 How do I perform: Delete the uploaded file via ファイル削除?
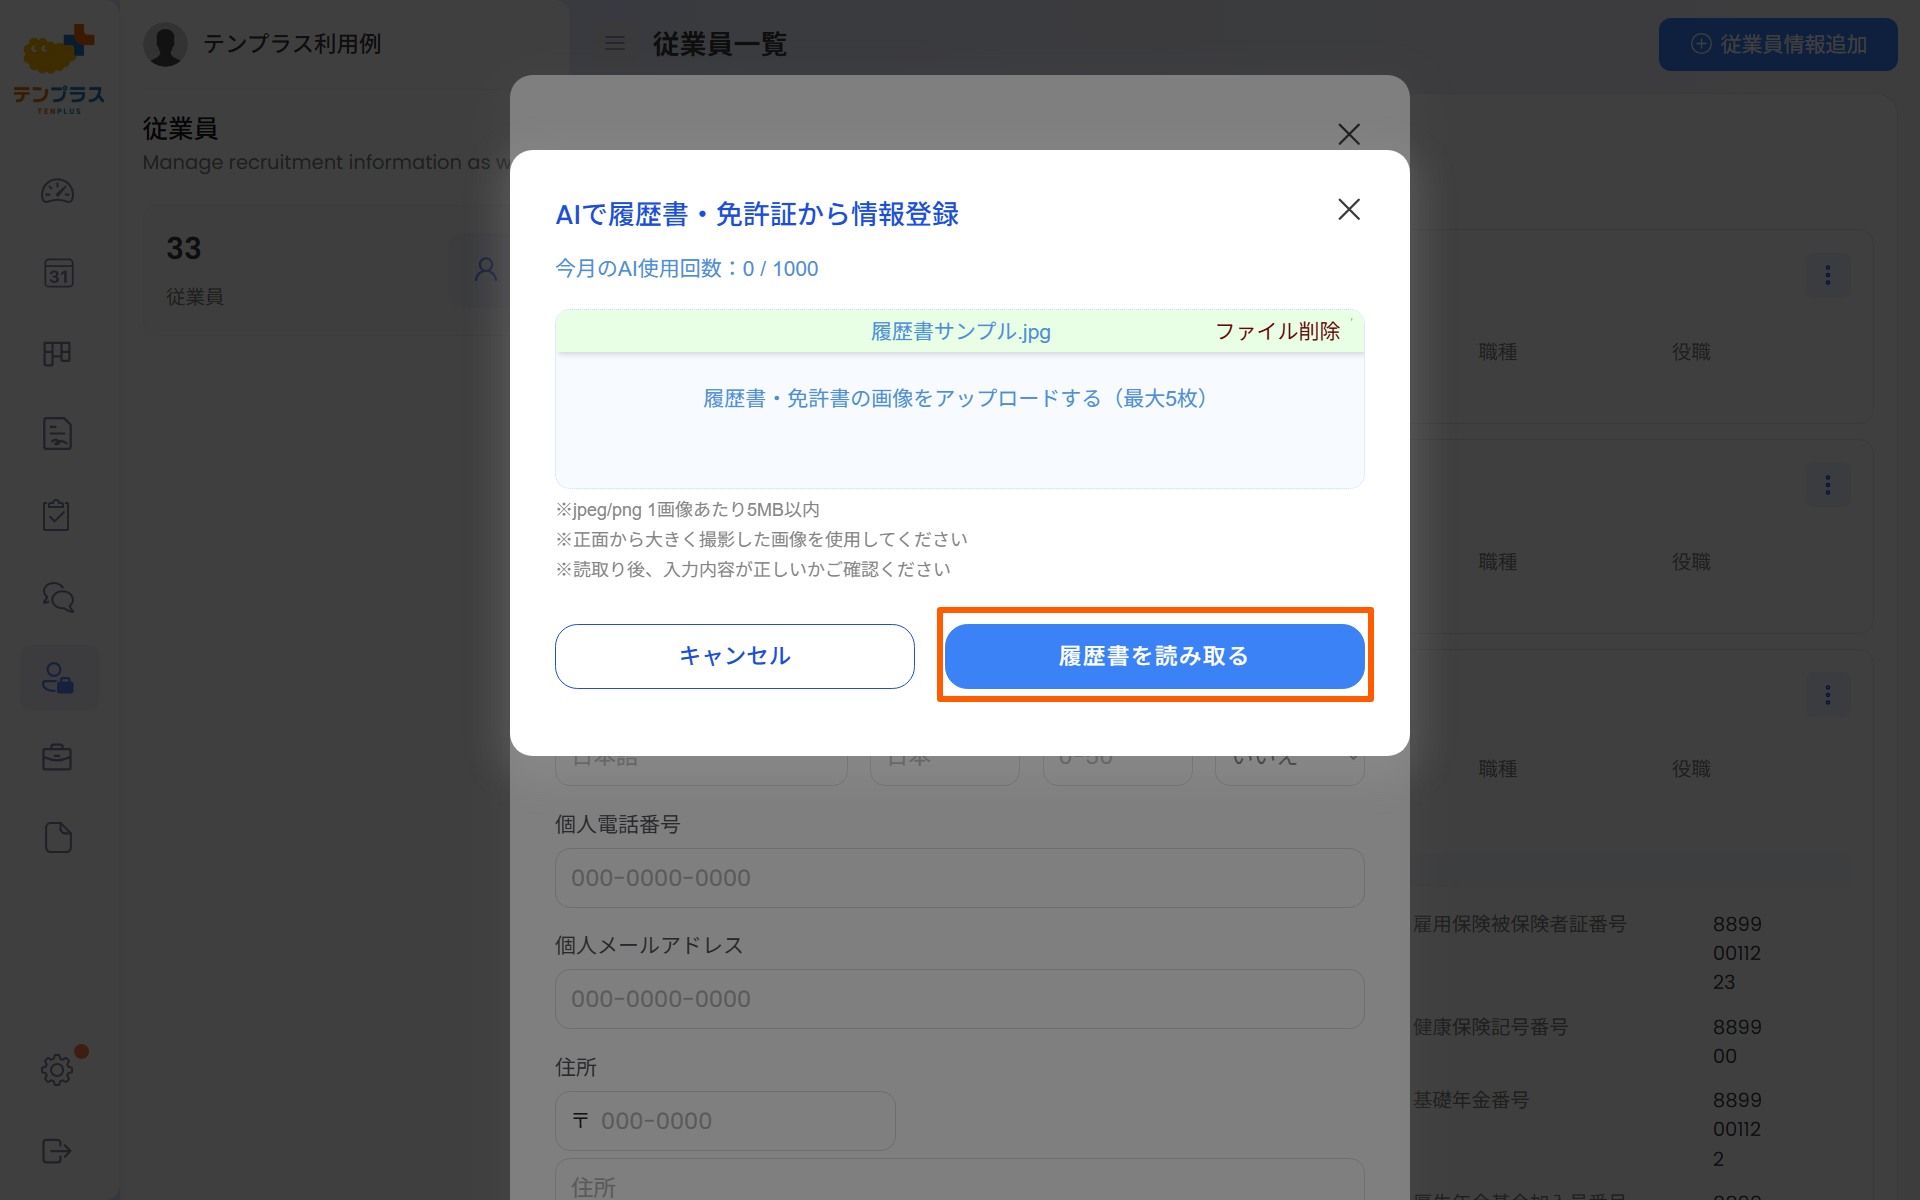1277,331
